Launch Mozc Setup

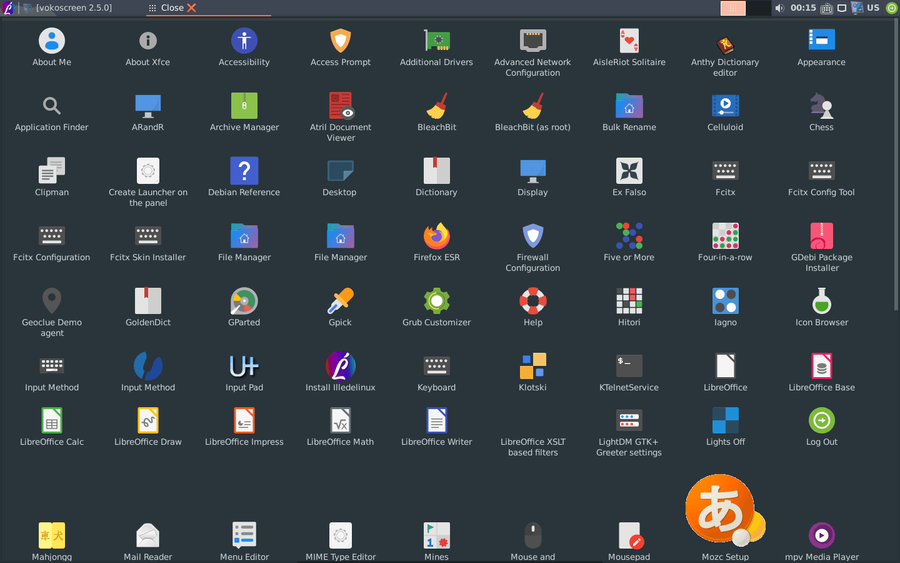click(x=725, y=517)
